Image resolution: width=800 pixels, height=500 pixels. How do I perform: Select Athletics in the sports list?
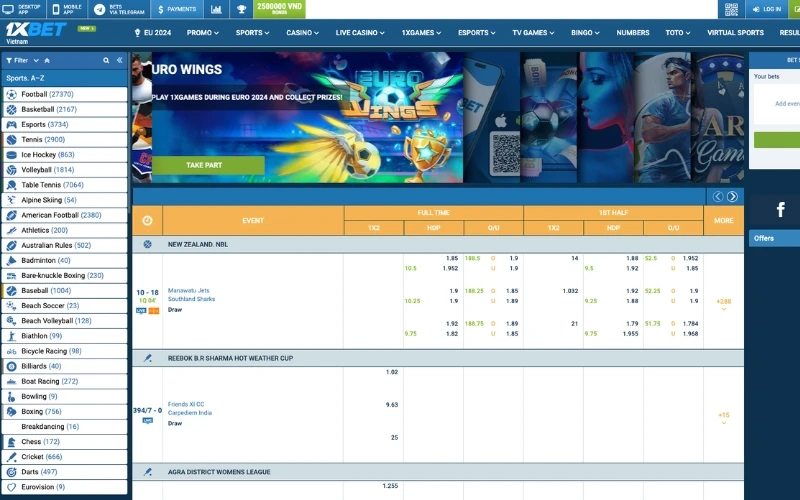64,230
